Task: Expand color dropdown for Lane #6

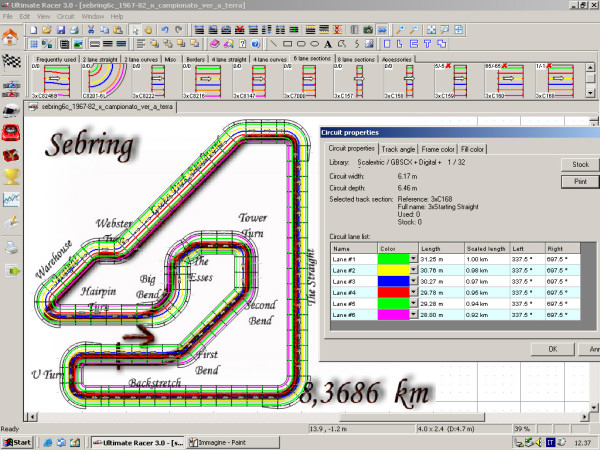Action: coord(413,314)
